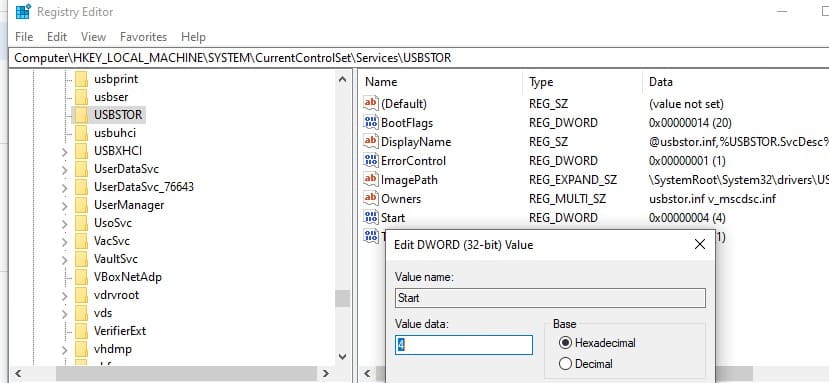Expand the VaultSvc key
Screen dimensions: 829x383
coord(65,260)
